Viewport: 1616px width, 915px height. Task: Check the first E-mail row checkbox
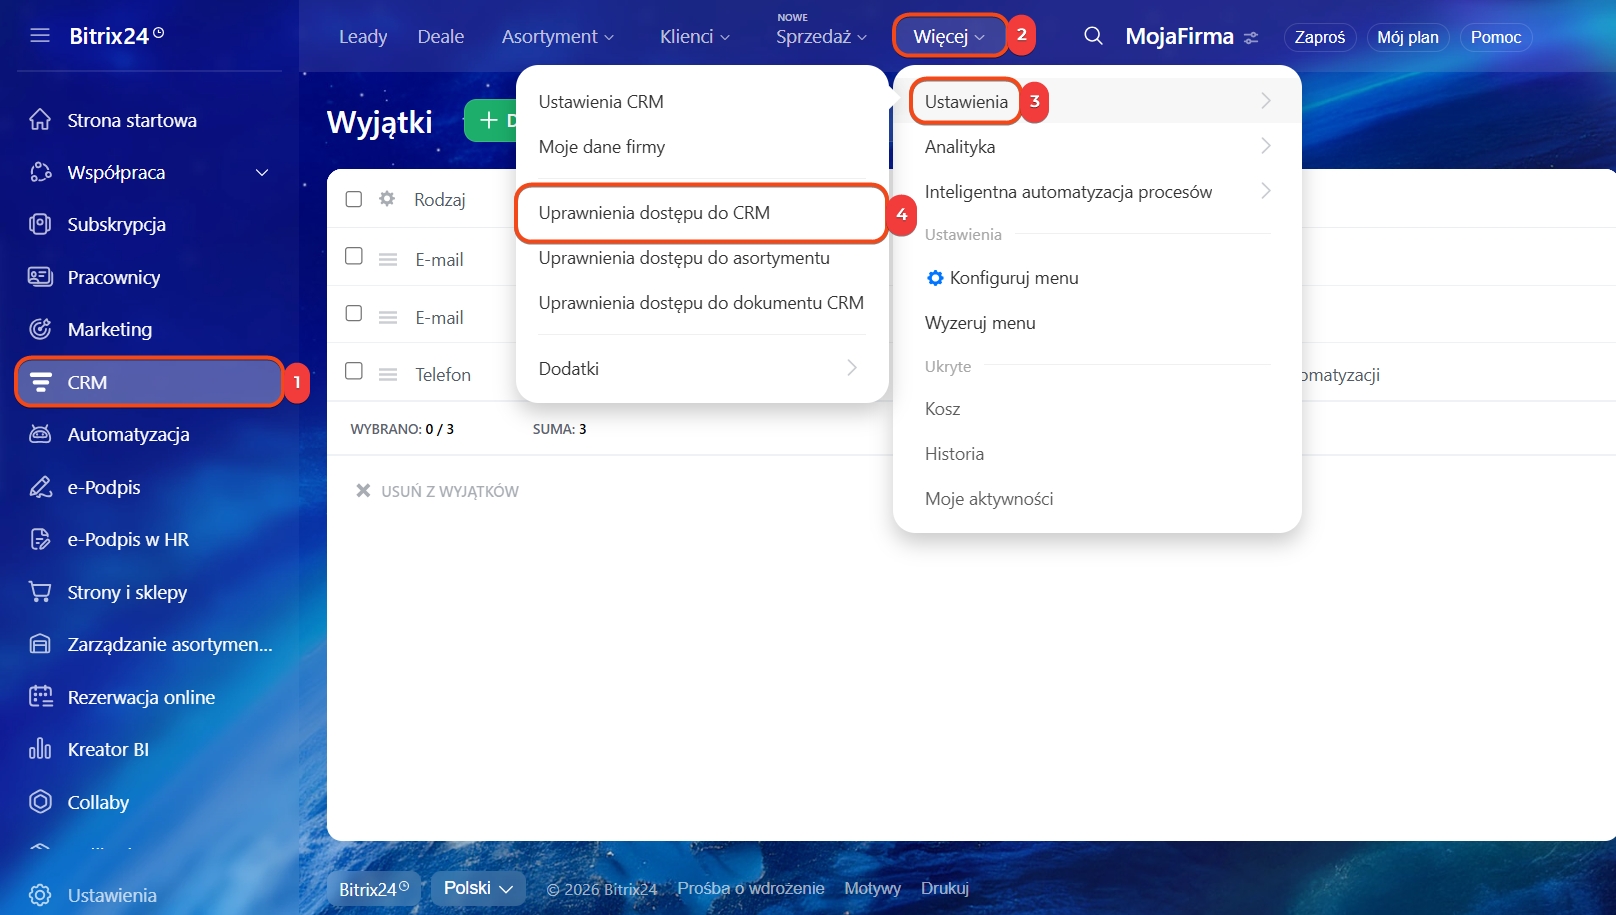(354, 256)
